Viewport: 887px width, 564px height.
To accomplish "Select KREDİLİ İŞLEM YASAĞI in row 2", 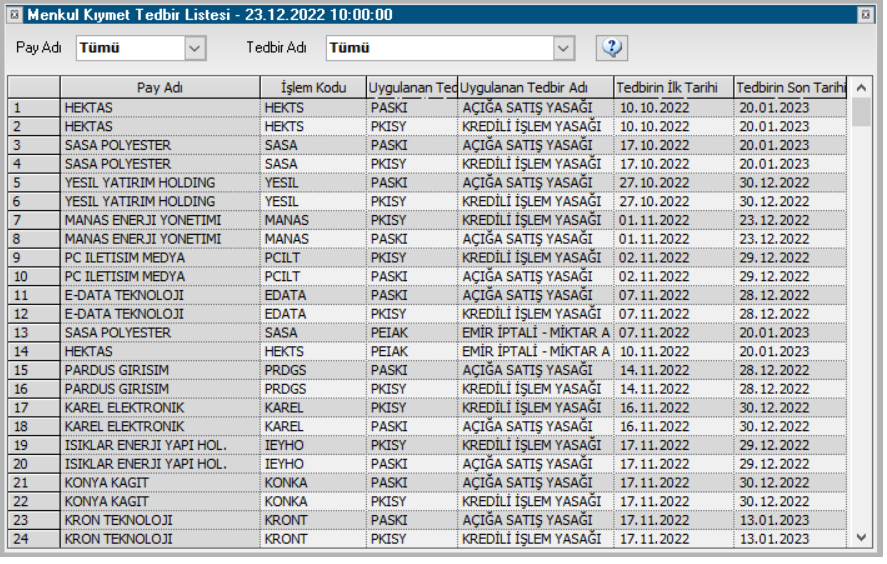I will pyautogui.click(x=531, y=126).
